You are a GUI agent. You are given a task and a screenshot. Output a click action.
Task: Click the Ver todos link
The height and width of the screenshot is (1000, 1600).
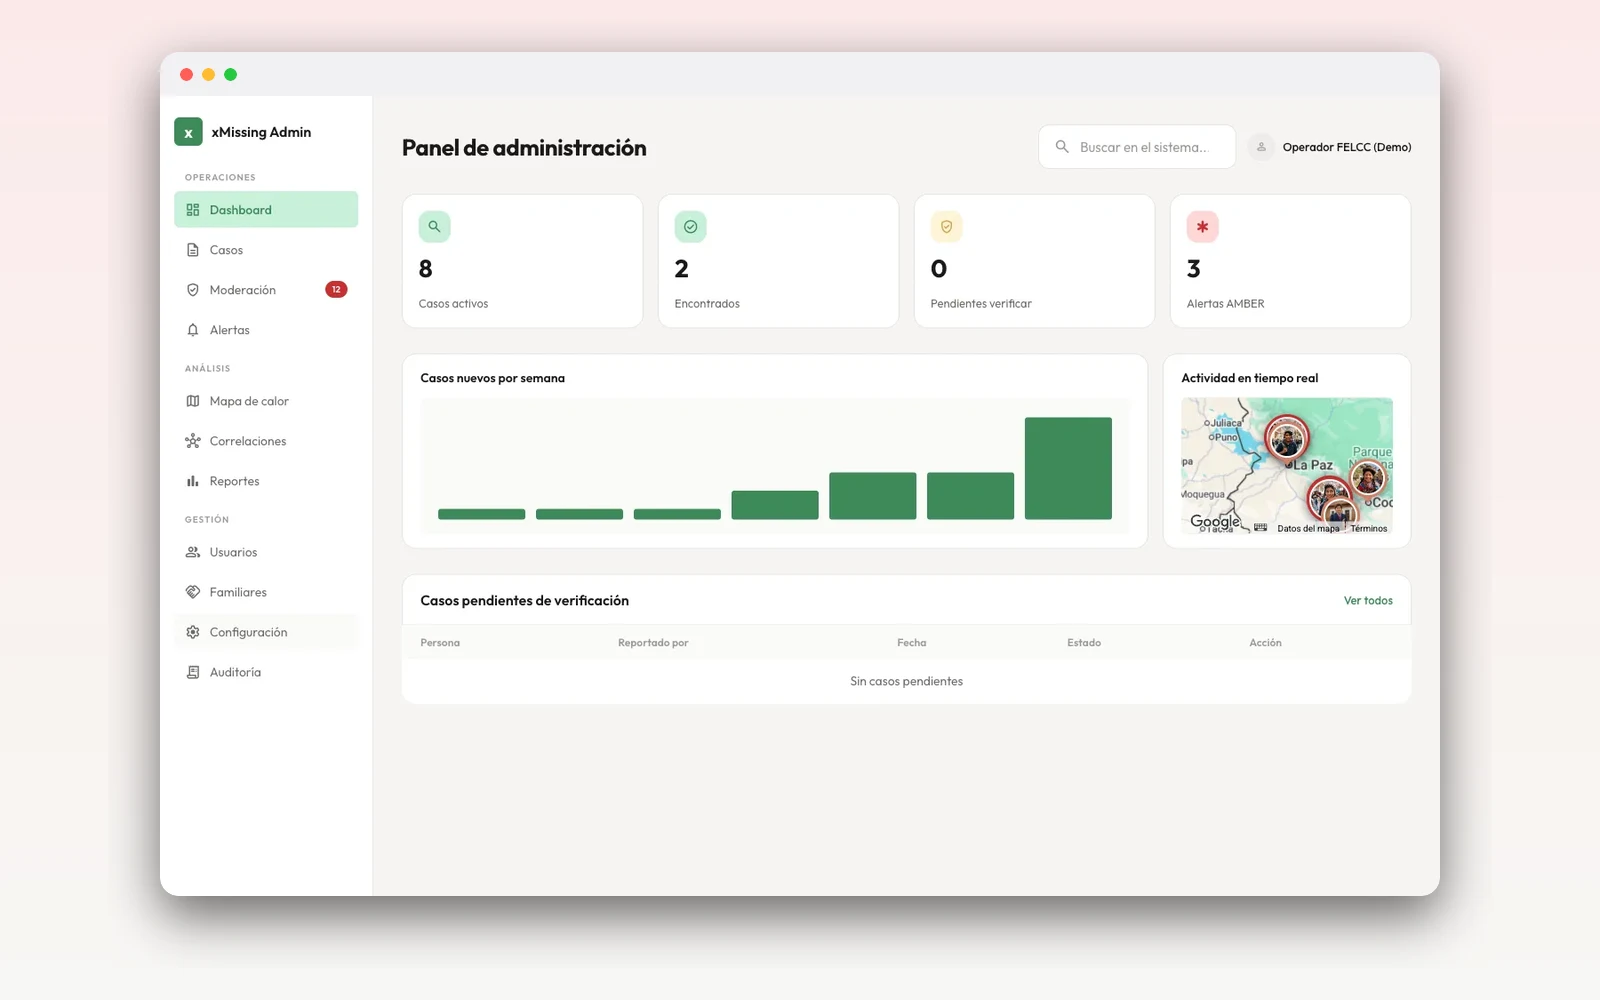point(1368,601)
